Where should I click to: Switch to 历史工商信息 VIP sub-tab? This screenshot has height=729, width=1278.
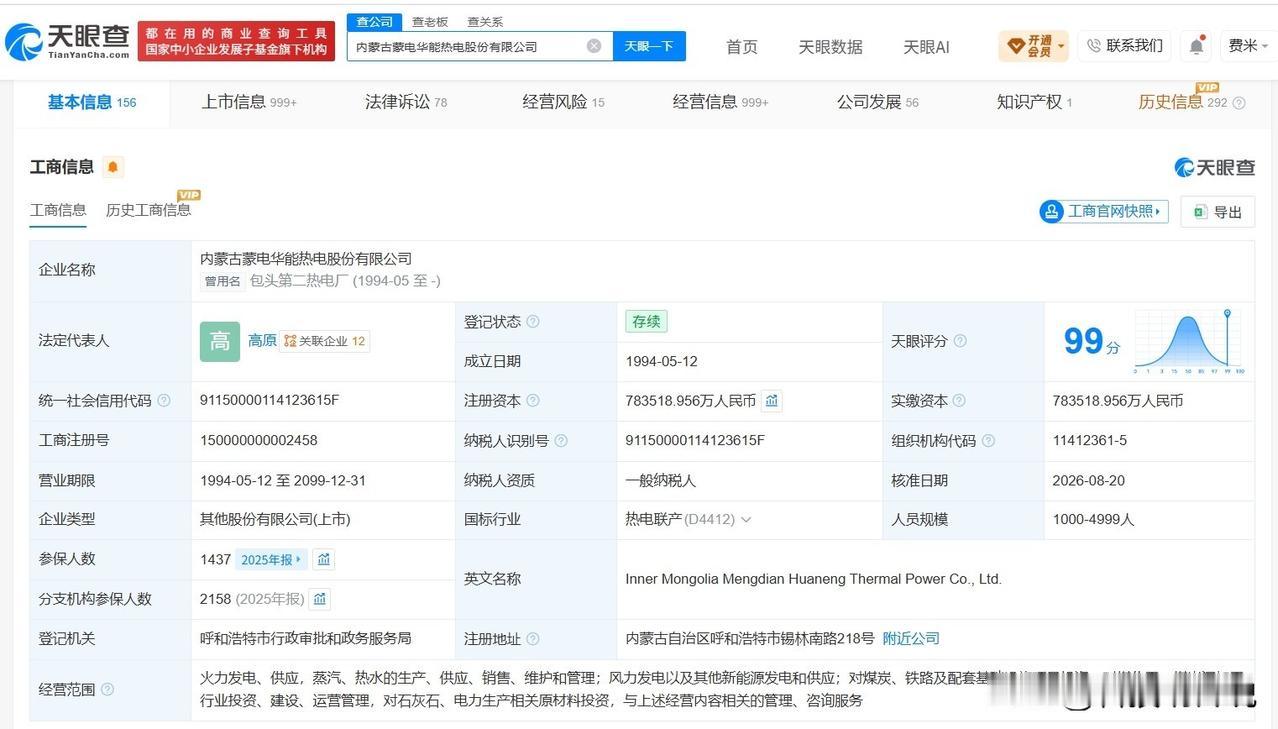click(x=148, y=210)
